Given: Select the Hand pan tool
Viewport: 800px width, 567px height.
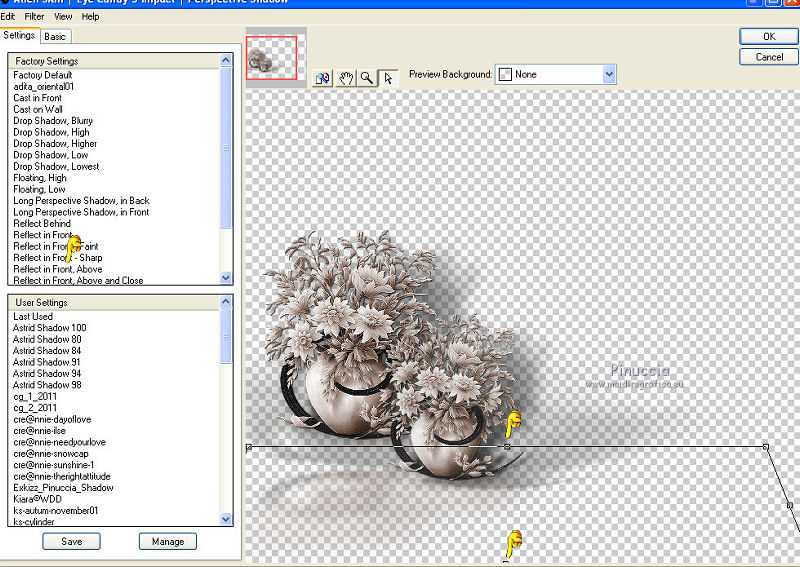Looking at the screenshot, I should [x=346, y=78].
